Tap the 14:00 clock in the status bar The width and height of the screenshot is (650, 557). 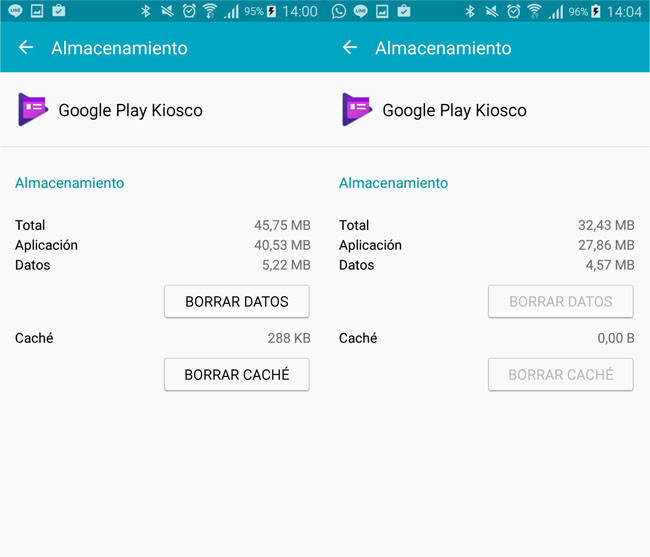[x=300, y=12]
